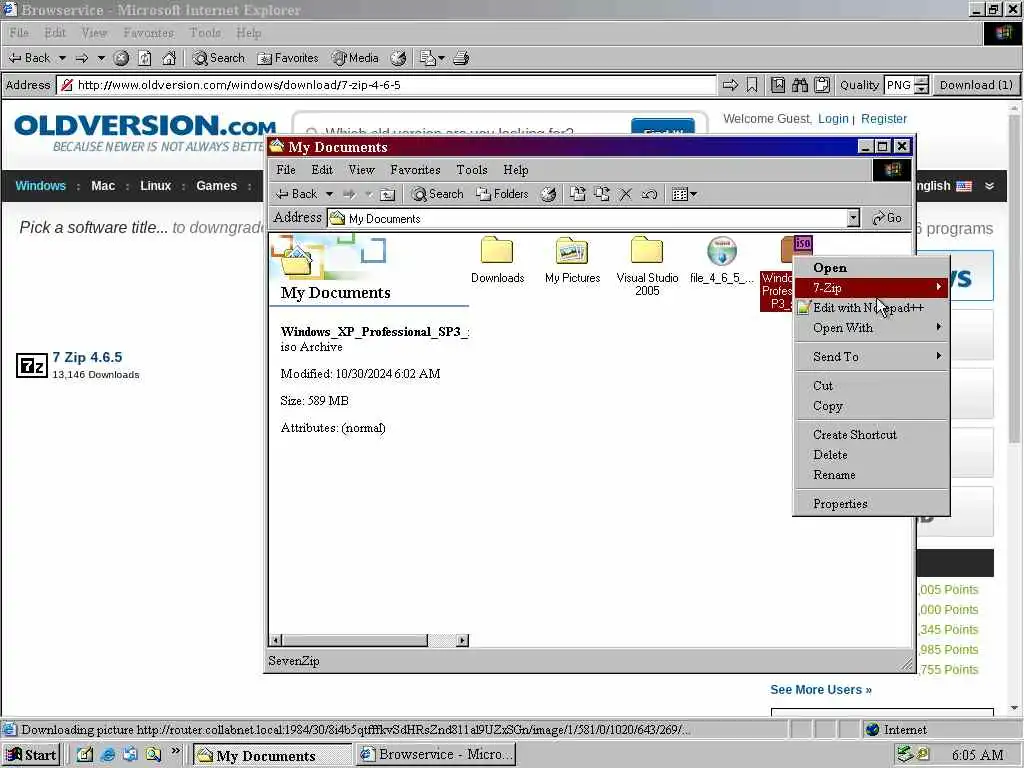Screen dimensions: 1024x768
Task: Click the Download (1) button
Action: (976, 85)
